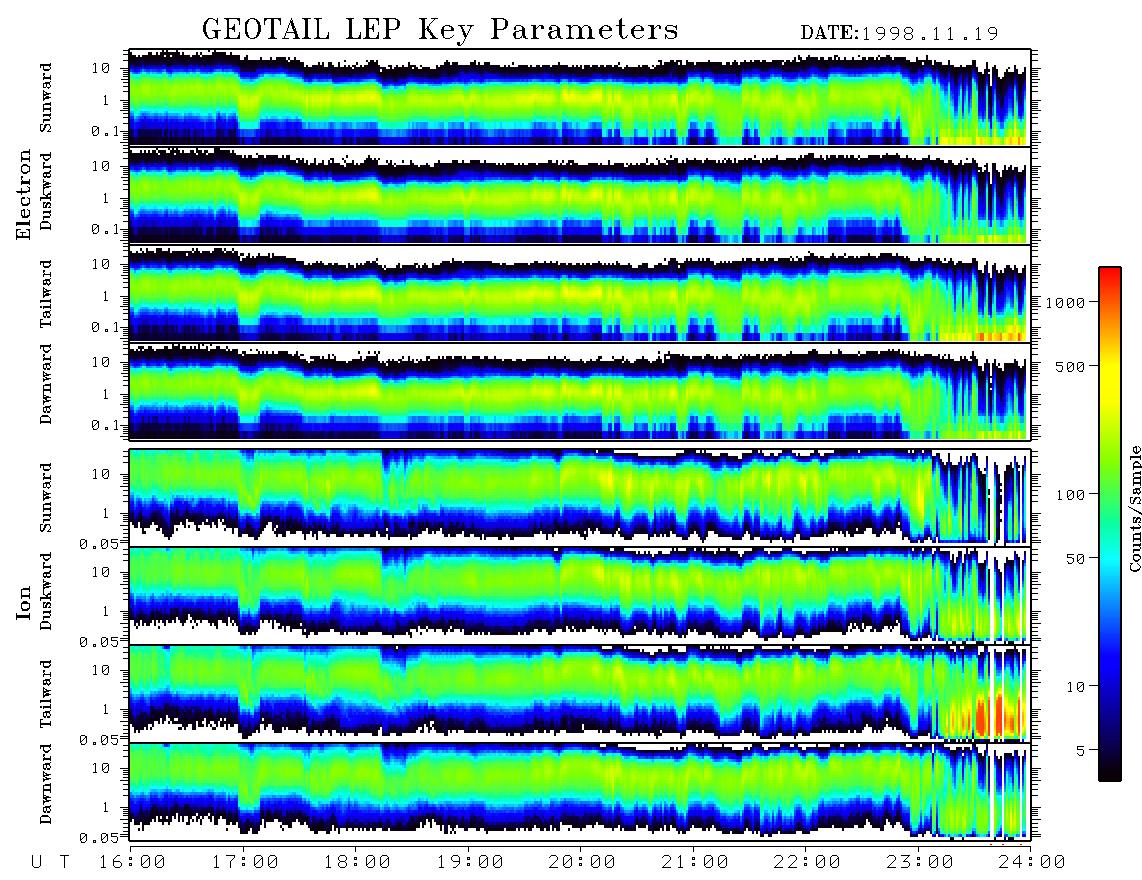Click the "0.05" tick label of Ion Sunward panel
This screenshot has width=1142, height=880.
(x=101, y=543)
